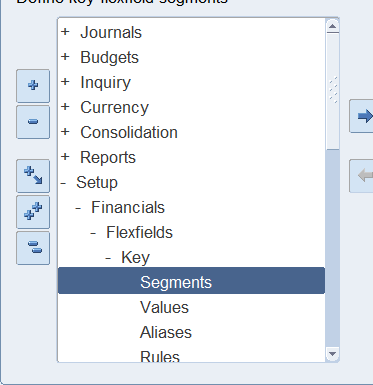Click the scrollbar up arrow

332,26
